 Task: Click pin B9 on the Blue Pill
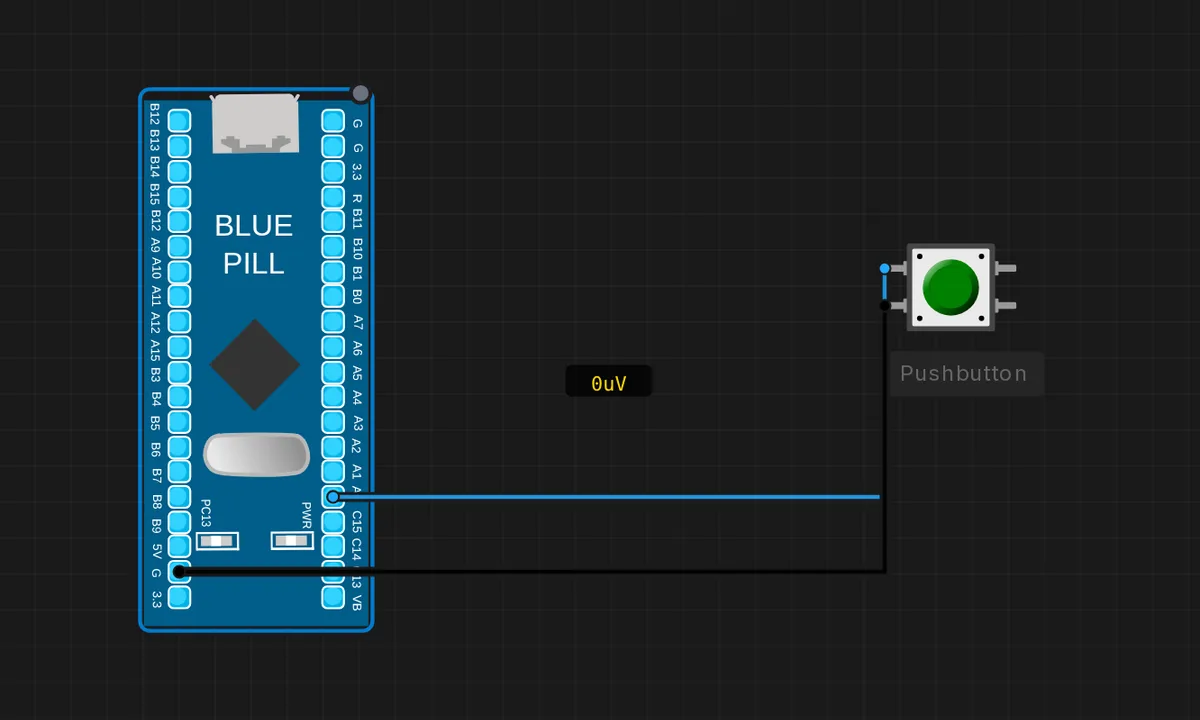[179, 522]
